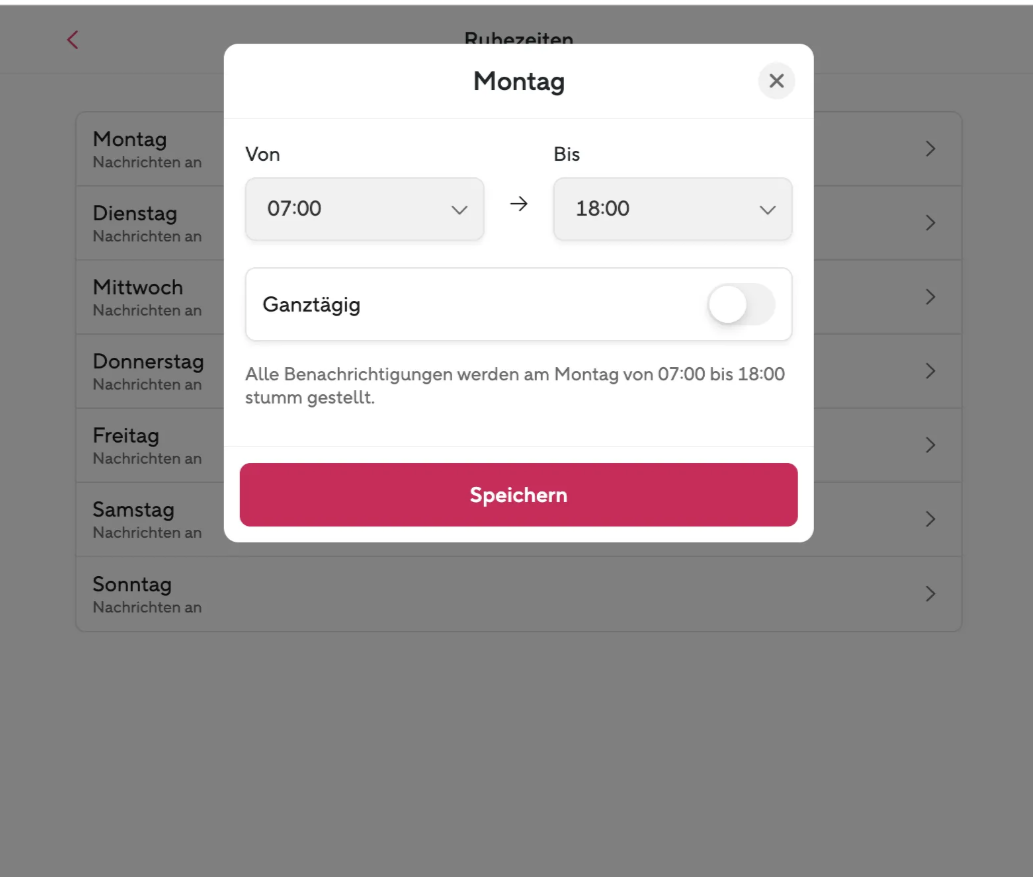Click the chevron on the Samstag row
Viewport: 1033px width, 877px height.
[x=930, y=519]
